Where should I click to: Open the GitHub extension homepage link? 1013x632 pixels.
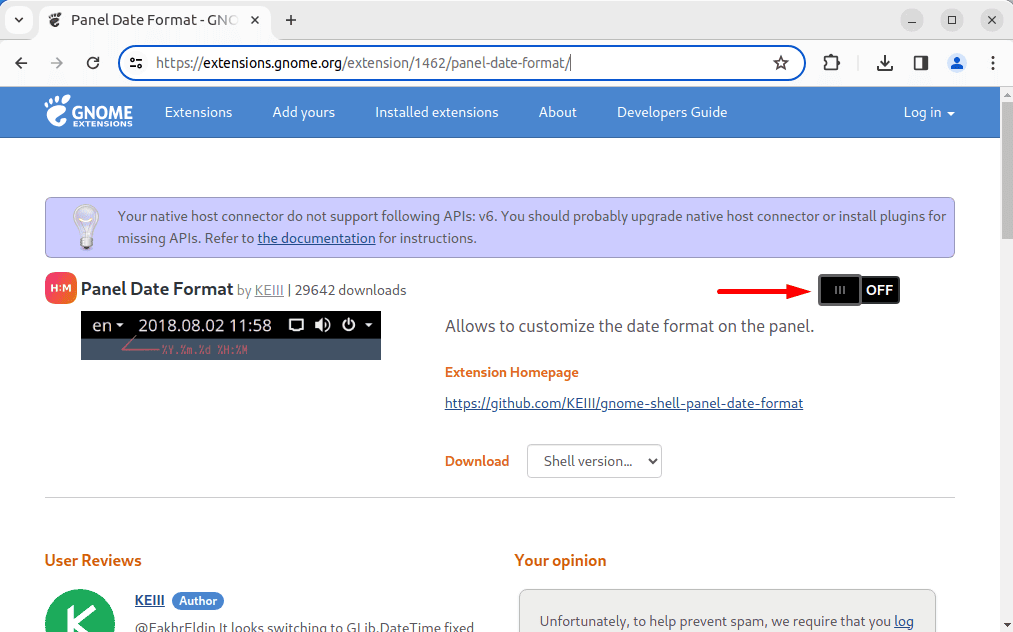(624, 403)
